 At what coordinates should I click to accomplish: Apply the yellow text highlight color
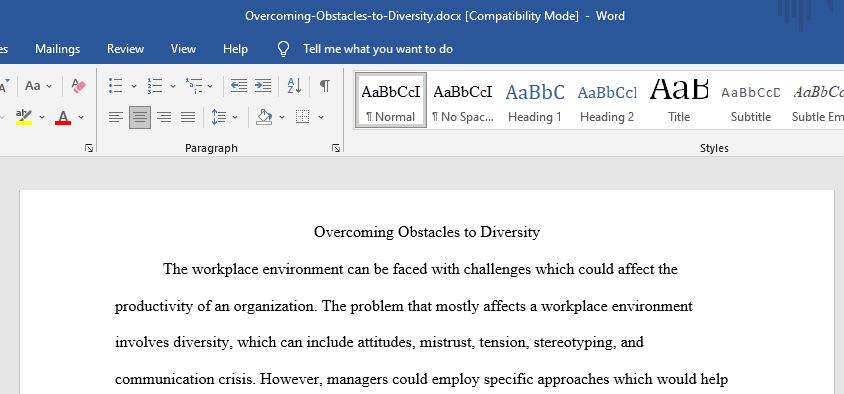(24, 117)
